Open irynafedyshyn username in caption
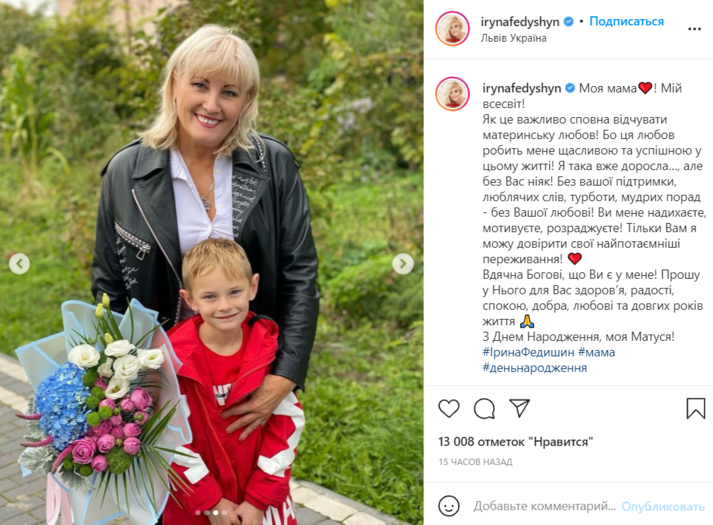The width and height of the screenshot is (713, 525). coord(522,88)
